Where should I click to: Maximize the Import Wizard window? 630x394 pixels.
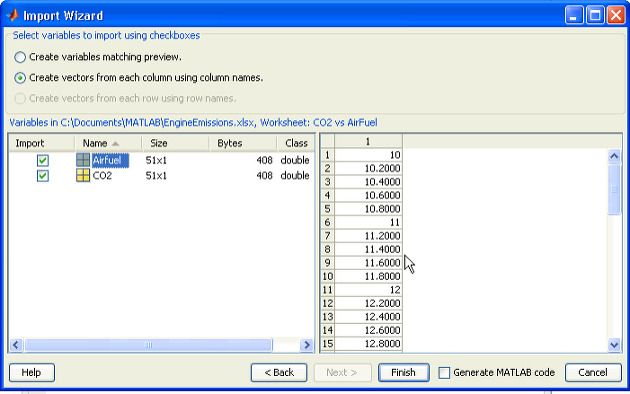pos(595,15)
